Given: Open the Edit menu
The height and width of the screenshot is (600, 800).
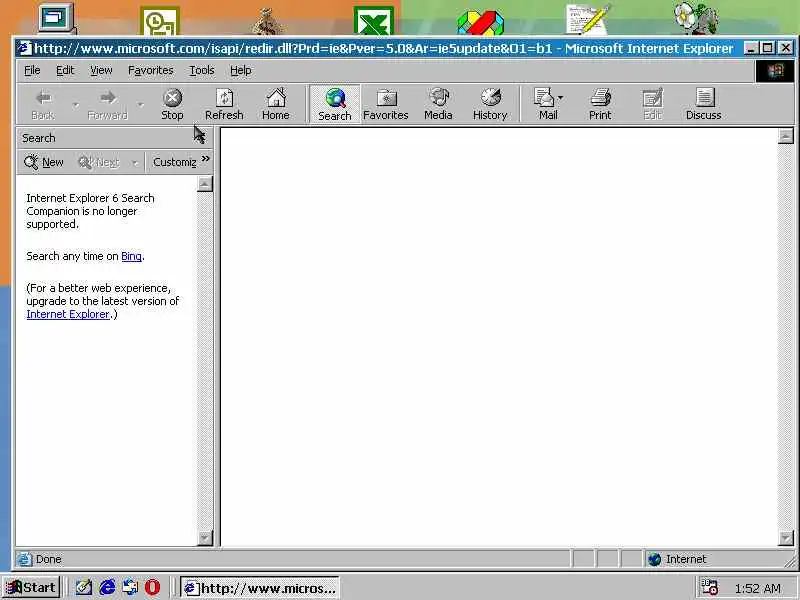Looking at the screenshot, I should tap(65, 70).
